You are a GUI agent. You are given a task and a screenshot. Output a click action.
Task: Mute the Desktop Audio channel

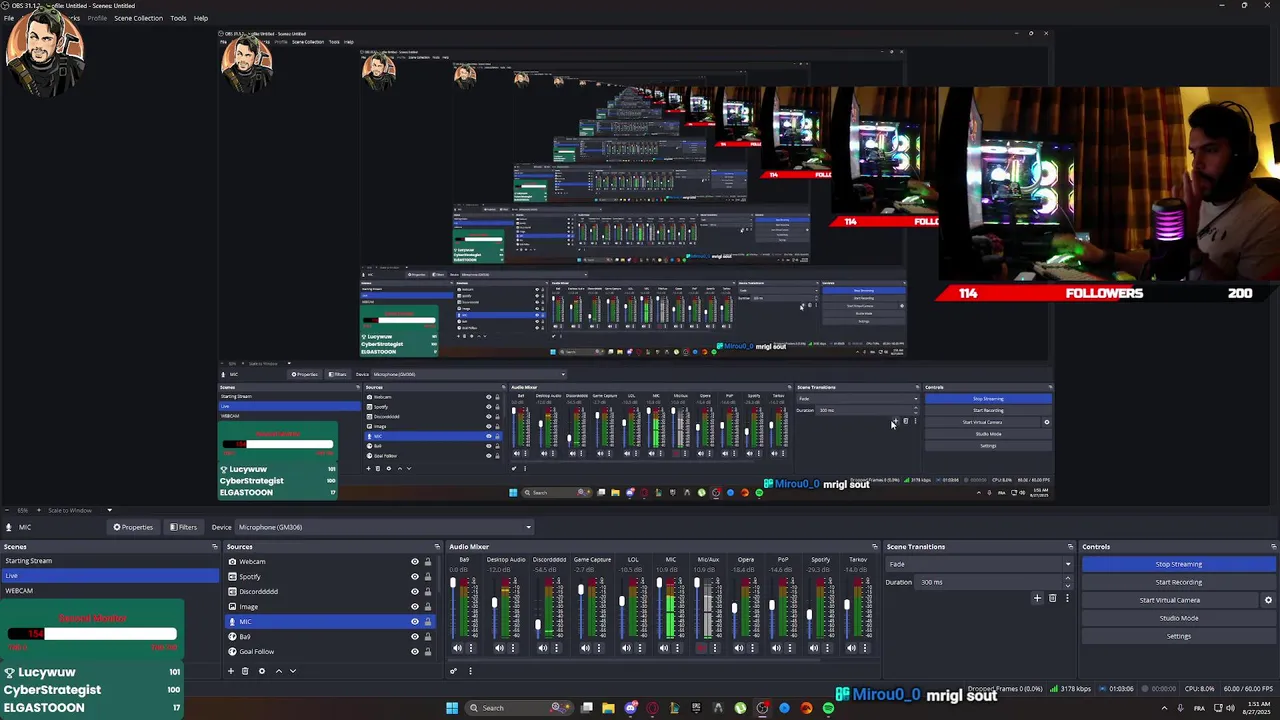pyautogui.click(x=501, y=648)
